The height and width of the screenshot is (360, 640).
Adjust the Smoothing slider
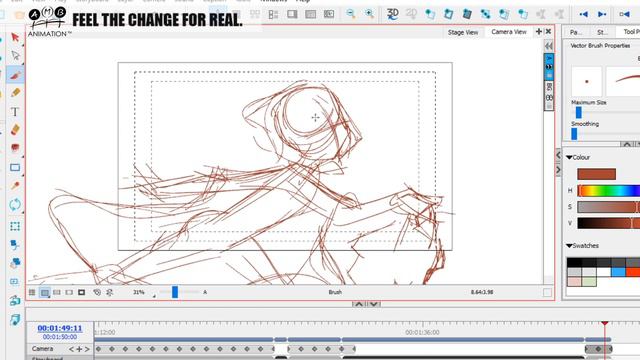click(574, 133)
